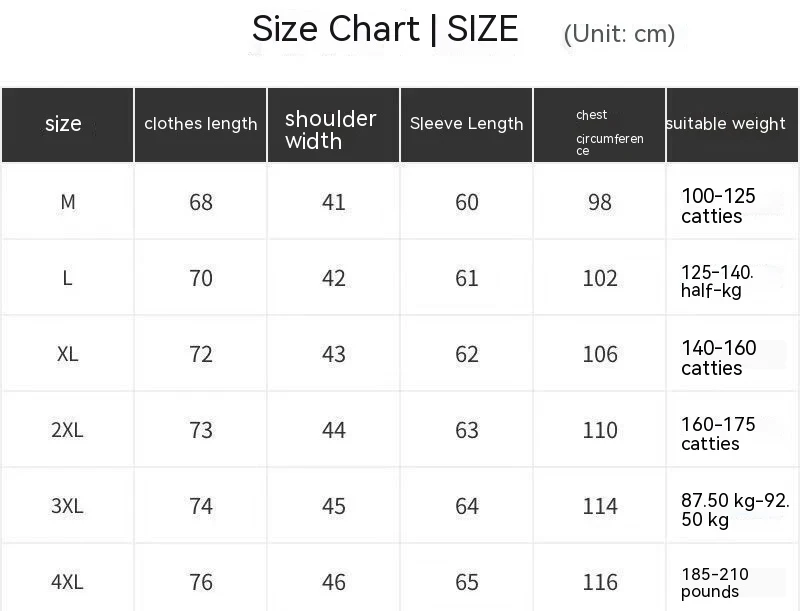Click the '(Unit: cm)' label

(619, 34)
